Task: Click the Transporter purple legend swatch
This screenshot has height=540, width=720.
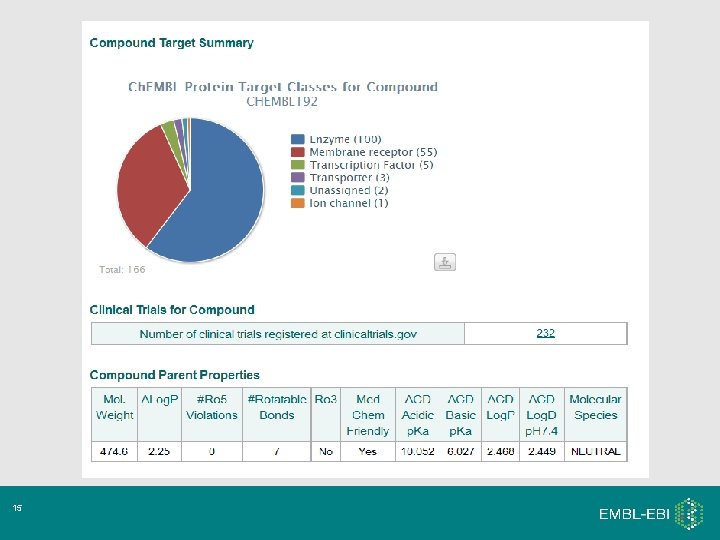Action: pyautogui.click(x=298, y=177)
